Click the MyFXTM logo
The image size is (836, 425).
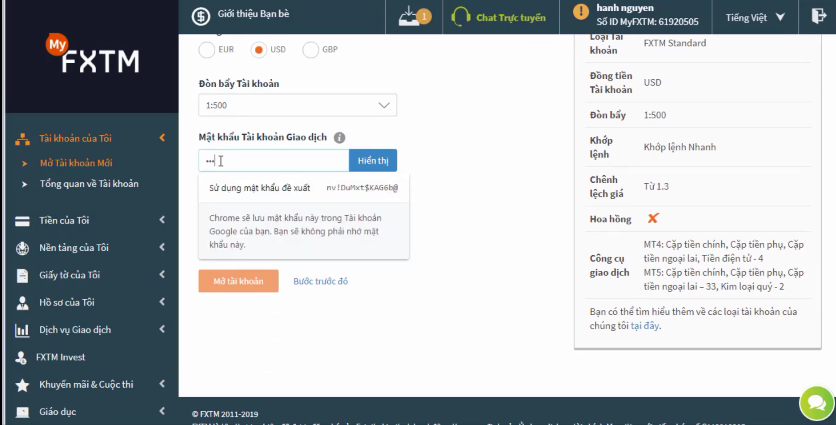(x=93, y=53)
